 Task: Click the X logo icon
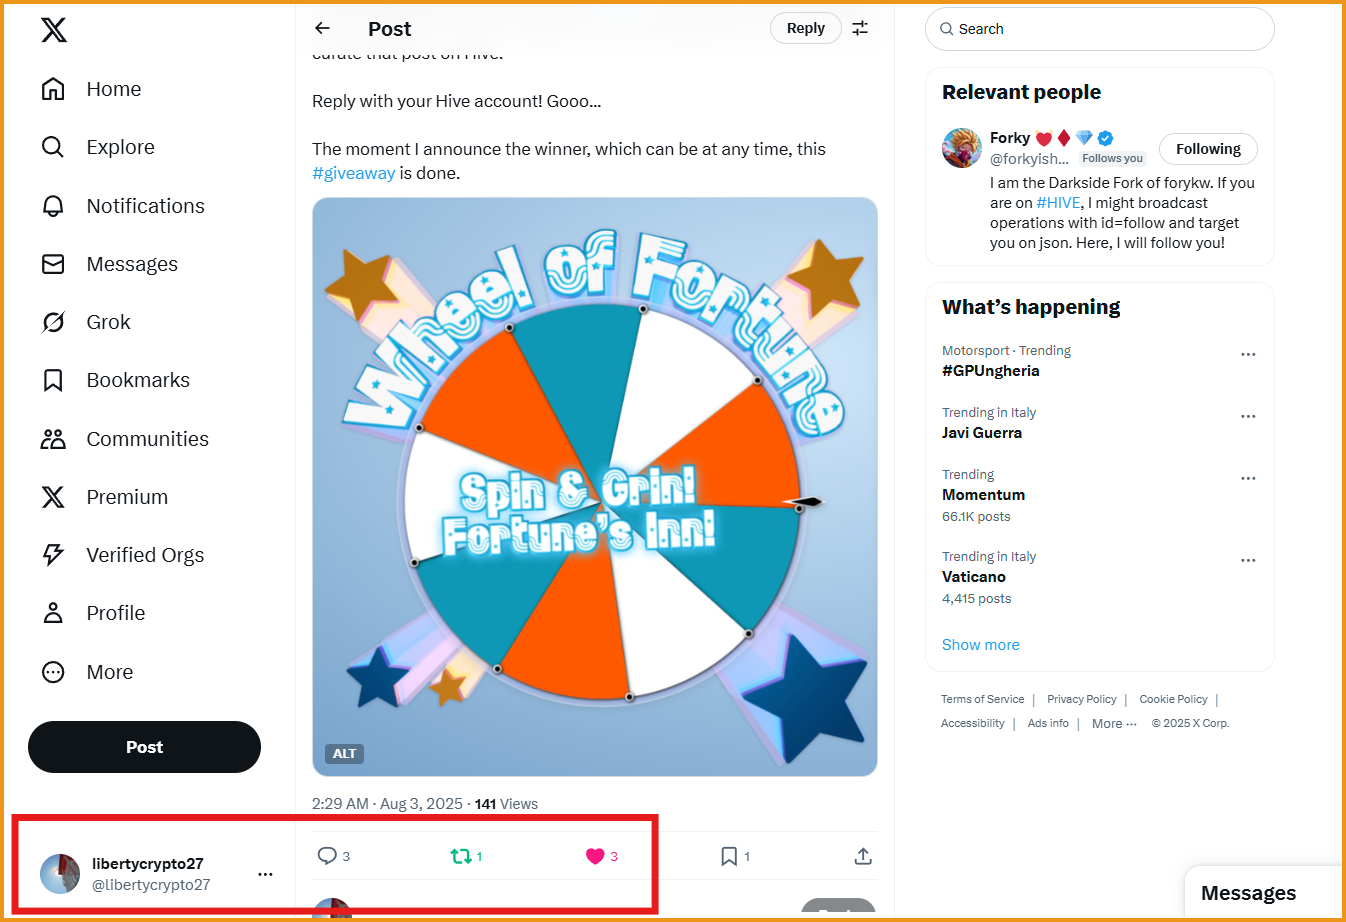54,30
